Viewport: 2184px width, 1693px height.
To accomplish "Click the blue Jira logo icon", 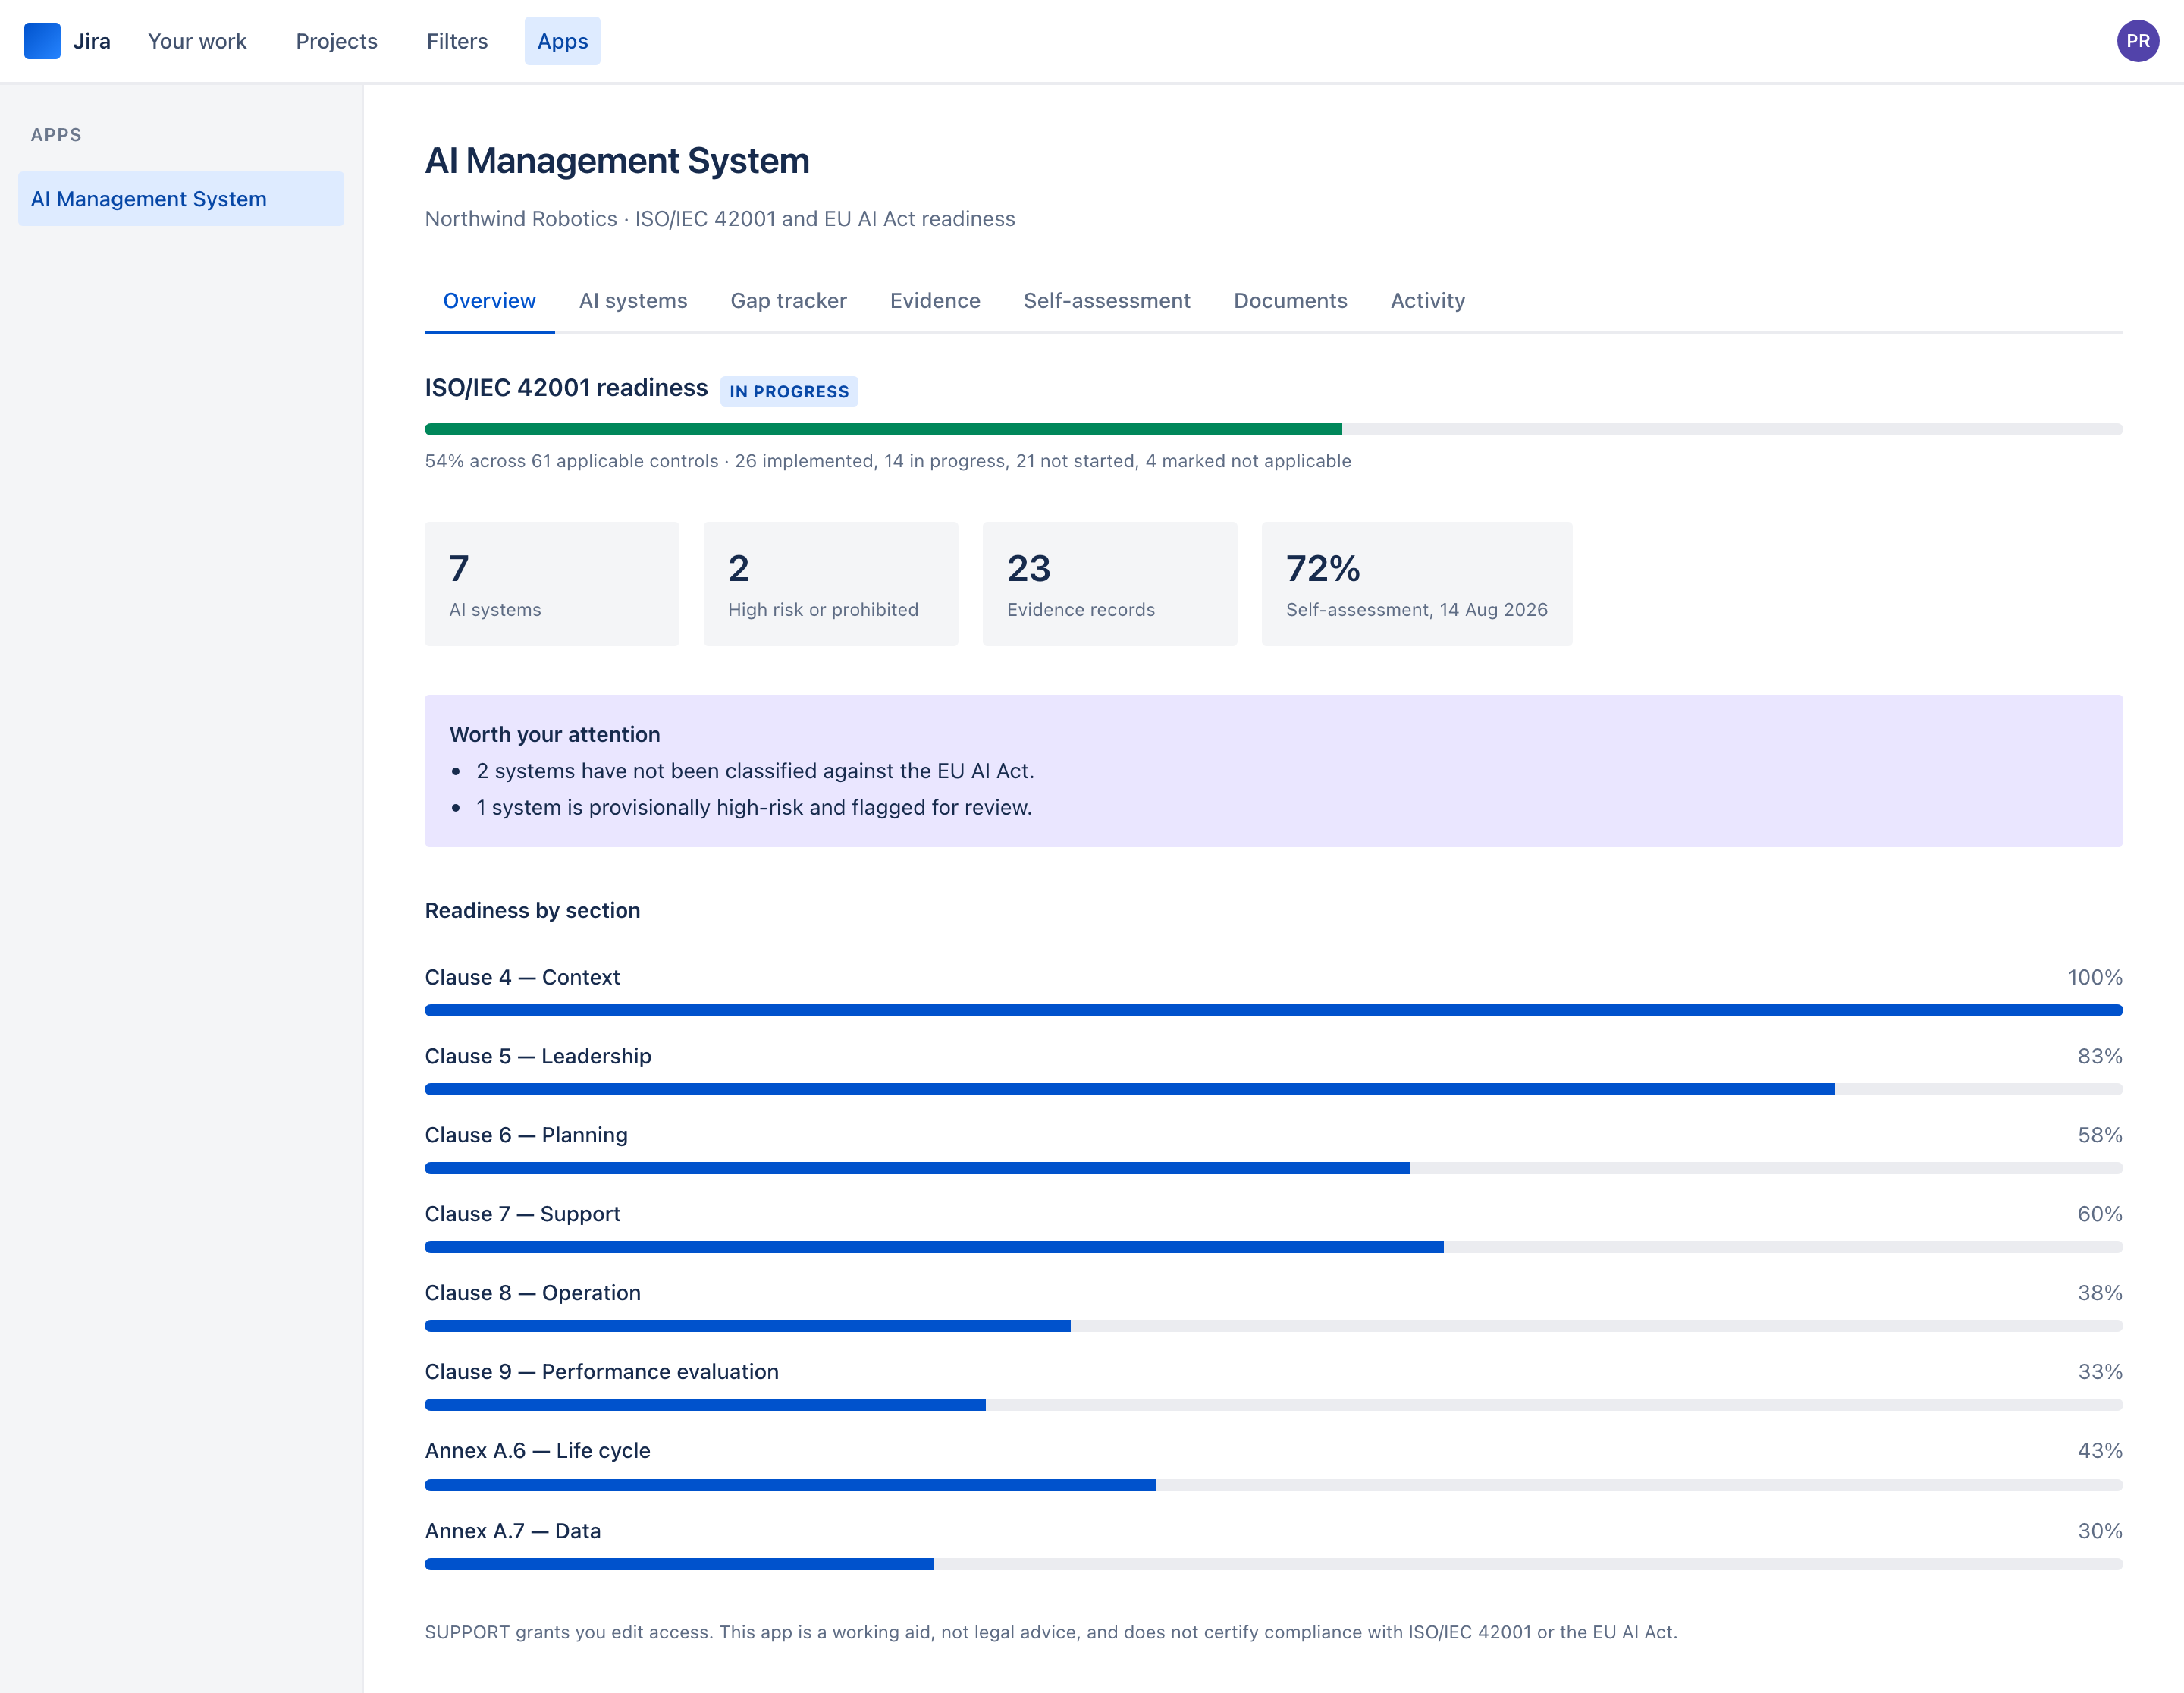I will [42, 41].
